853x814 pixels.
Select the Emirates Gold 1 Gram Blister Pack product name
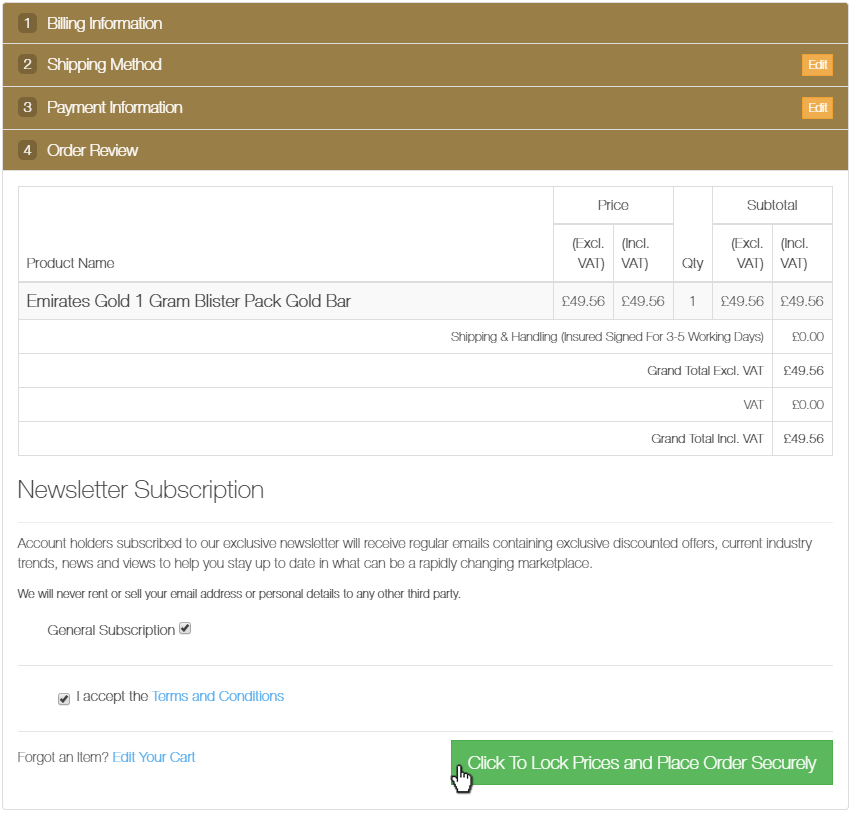point(188,301)
